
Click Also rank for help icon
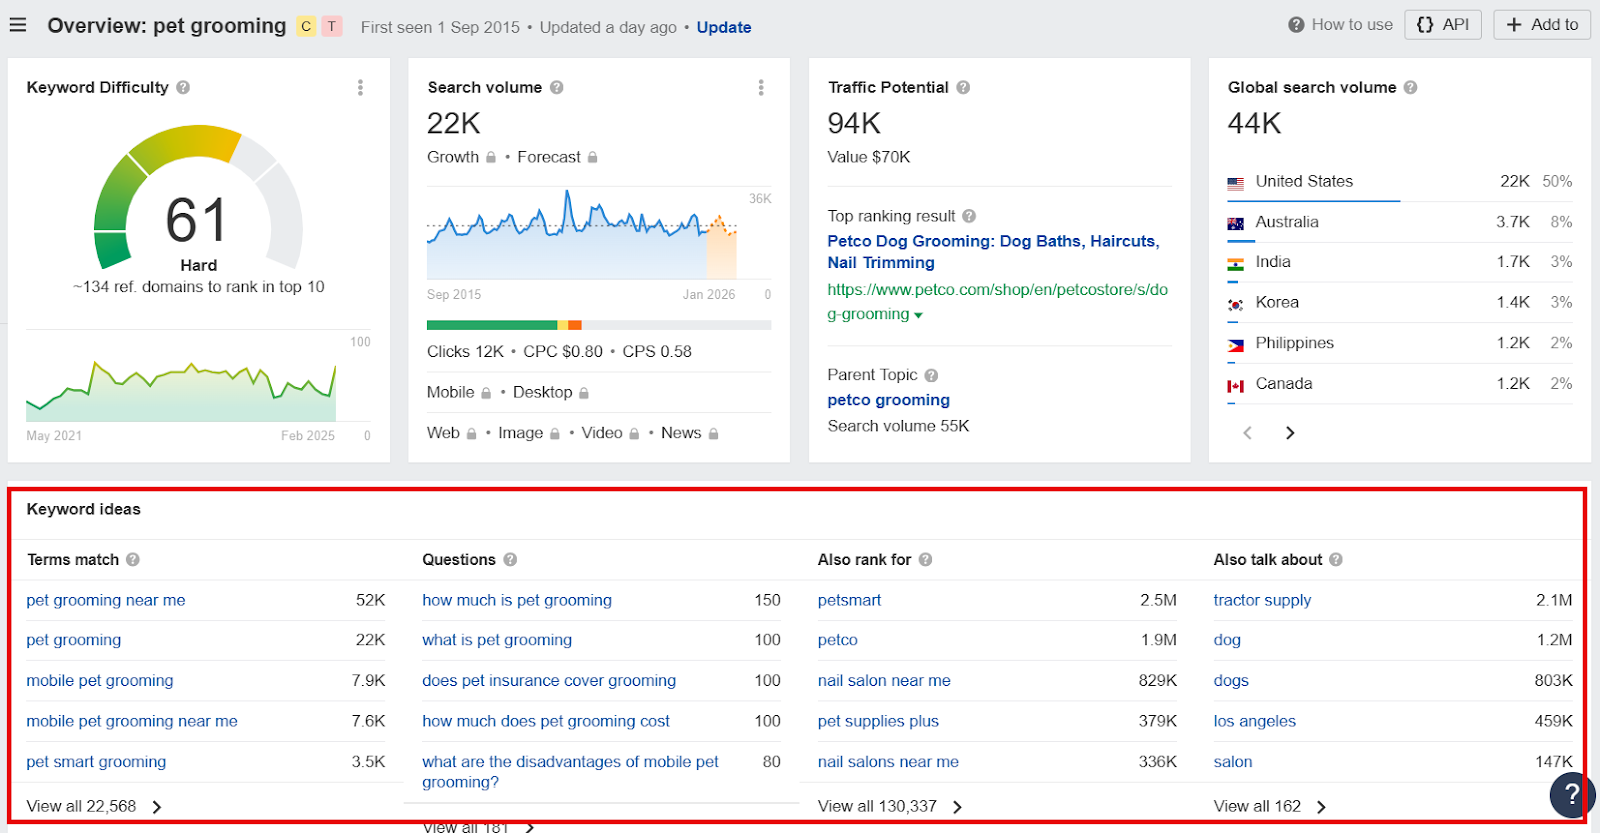point(925,560)
